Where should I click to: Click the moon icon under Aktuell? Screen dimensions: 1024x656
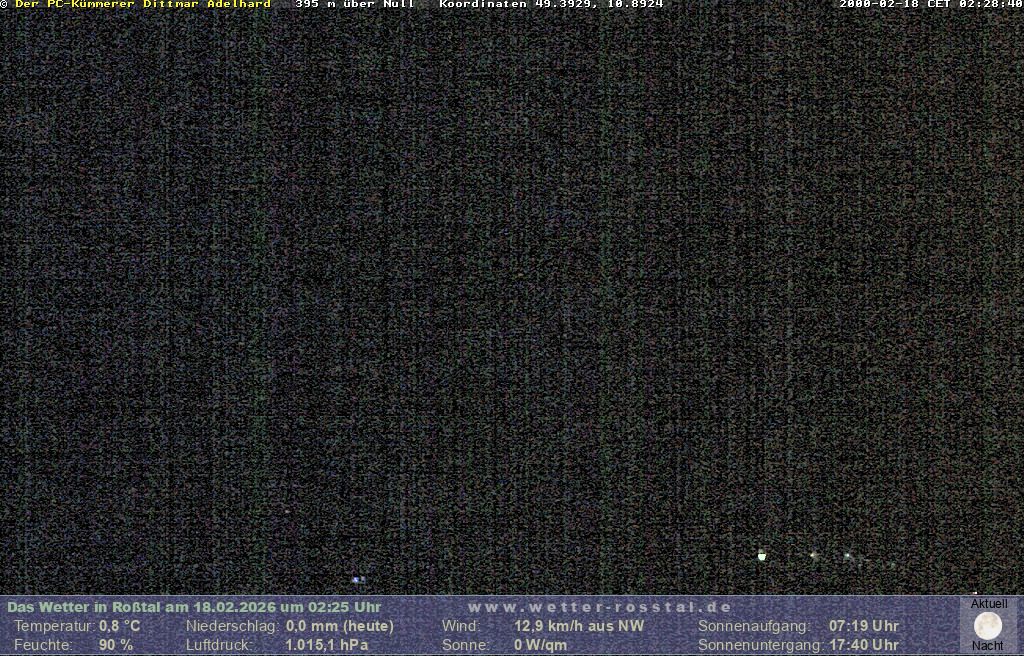click(x=987, y=626)
